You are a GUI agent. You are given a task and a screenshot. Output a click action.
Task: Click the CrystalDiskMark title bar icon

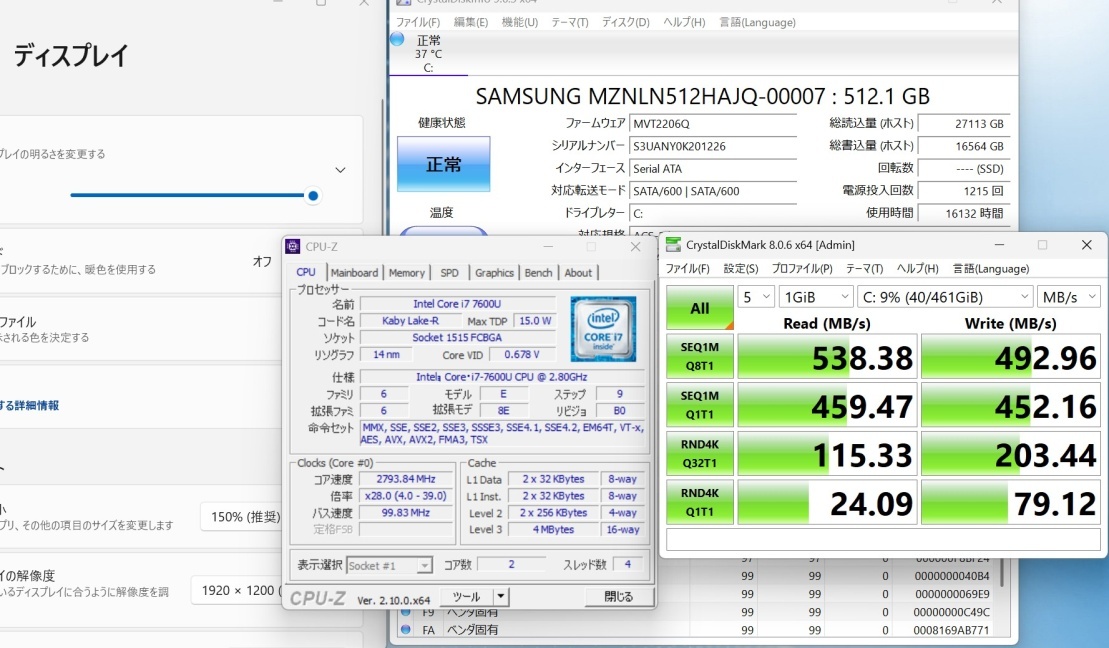[x=673, y=245]
